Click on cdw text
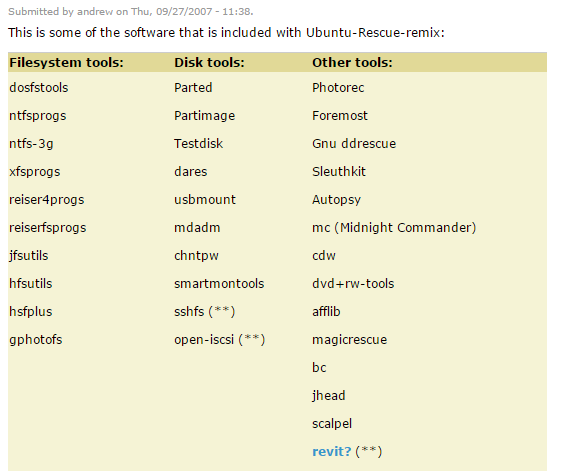The height and width of the screenshot is (476, 580). click(324, 256)
